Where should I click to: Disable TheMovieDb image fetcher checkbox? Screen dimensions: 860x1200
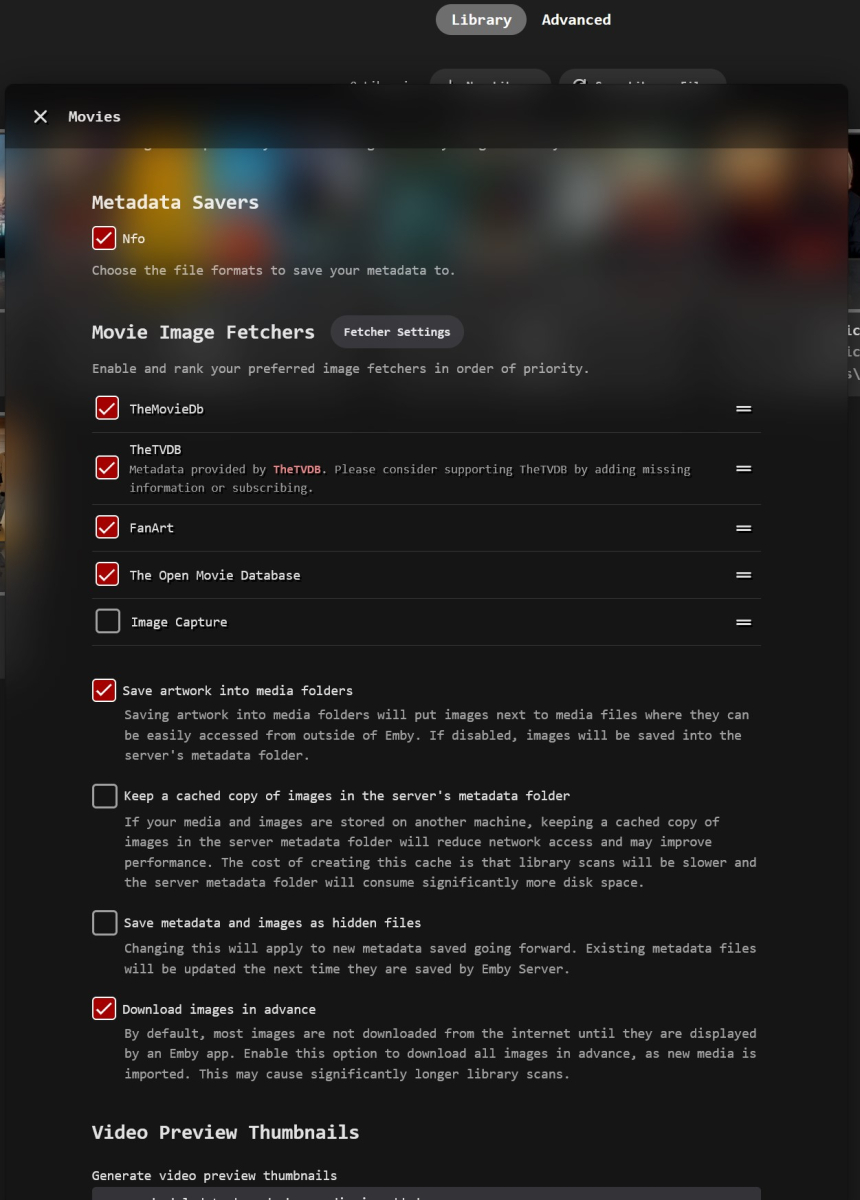coord(107,408)
